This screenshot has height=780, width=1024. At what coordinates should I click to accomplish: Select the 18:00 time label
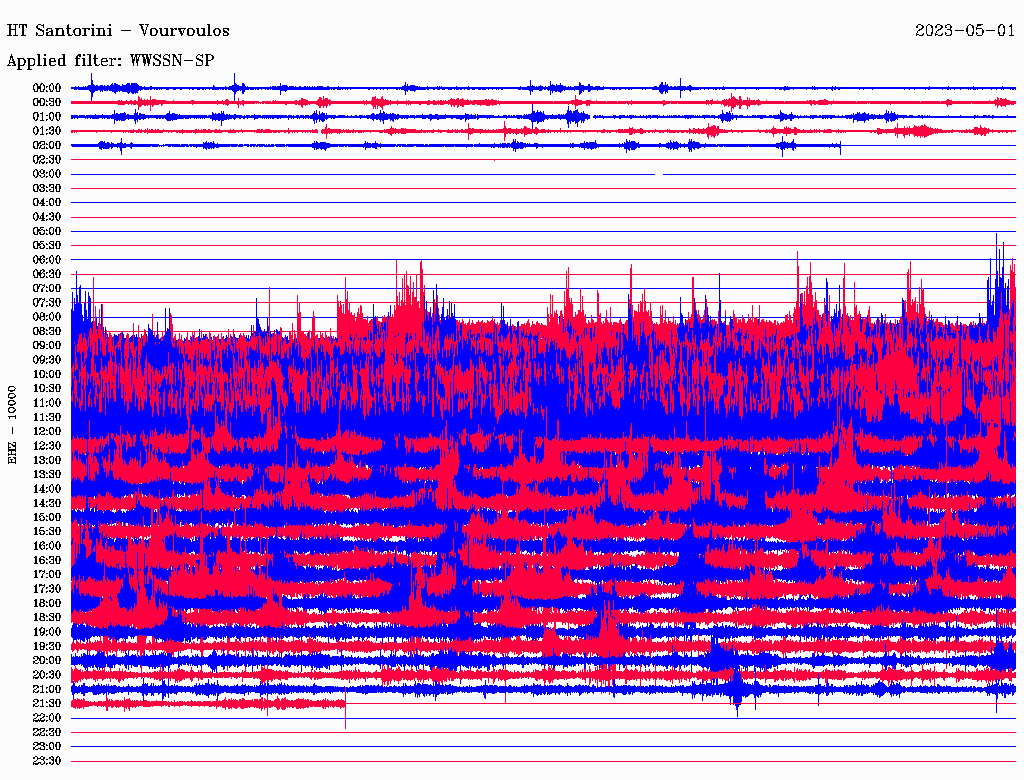point(48,603)
